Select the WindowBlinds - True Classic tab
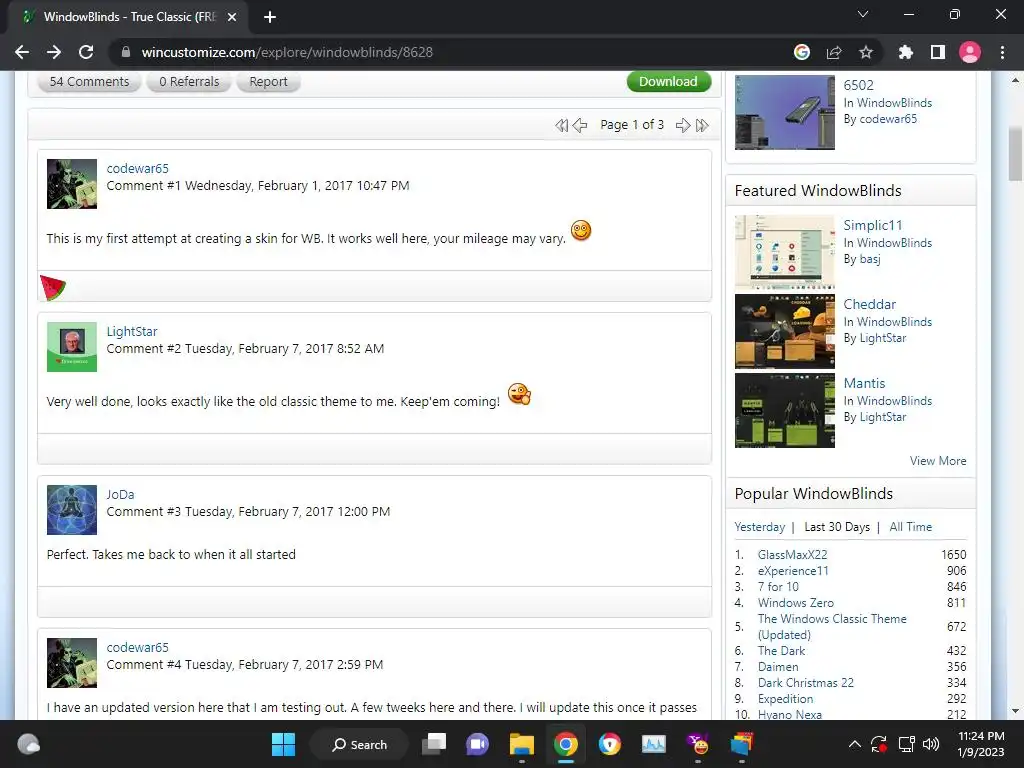 pyautogui.click(x=127, y=17)
